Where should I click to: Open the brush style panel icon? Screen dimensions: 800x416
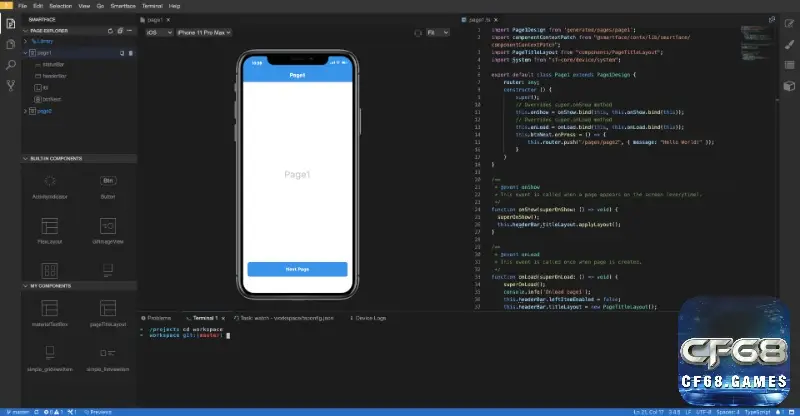click(789, 44)
